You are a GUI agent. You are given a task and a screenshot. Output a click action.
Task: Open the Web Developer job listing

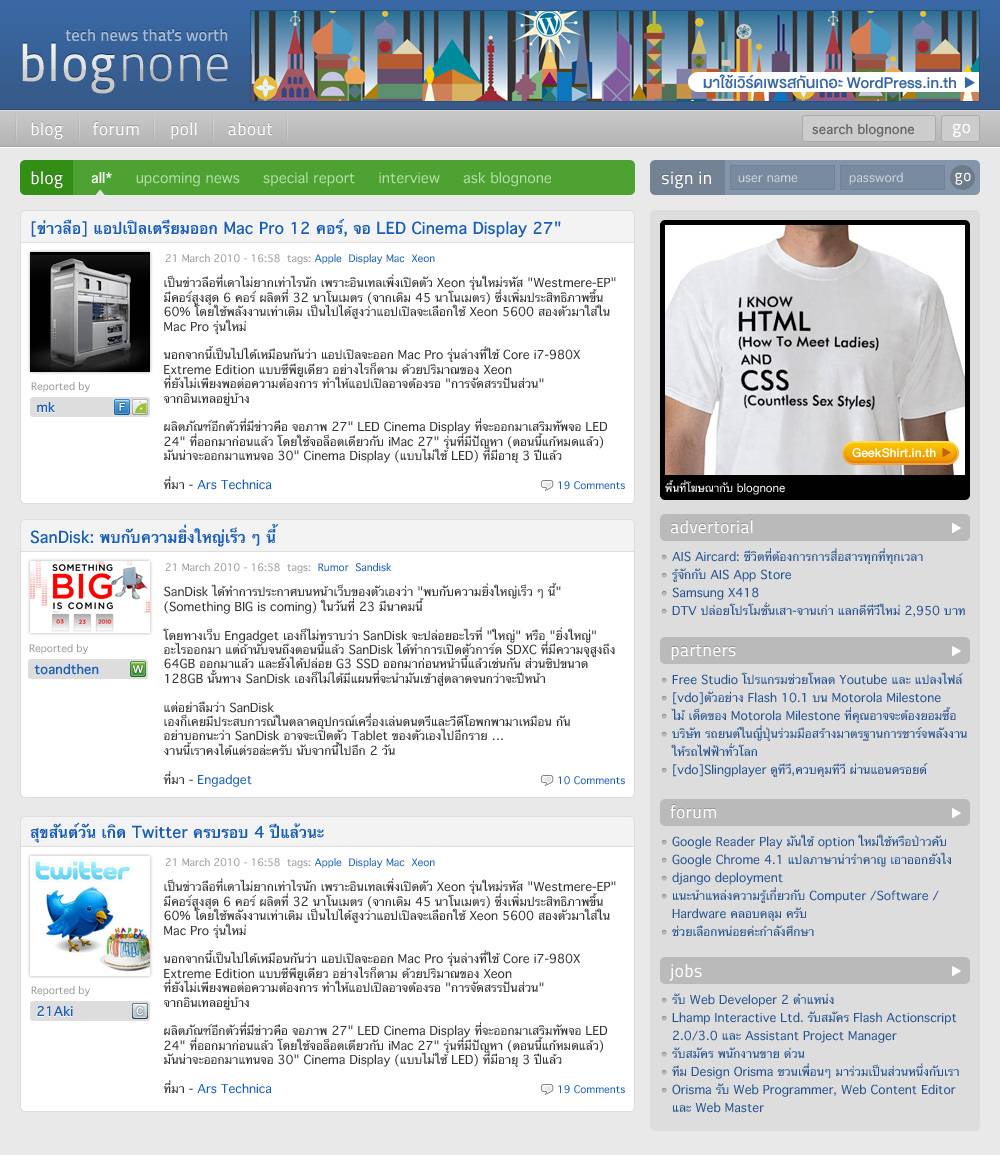click(x=753, y=1000)
